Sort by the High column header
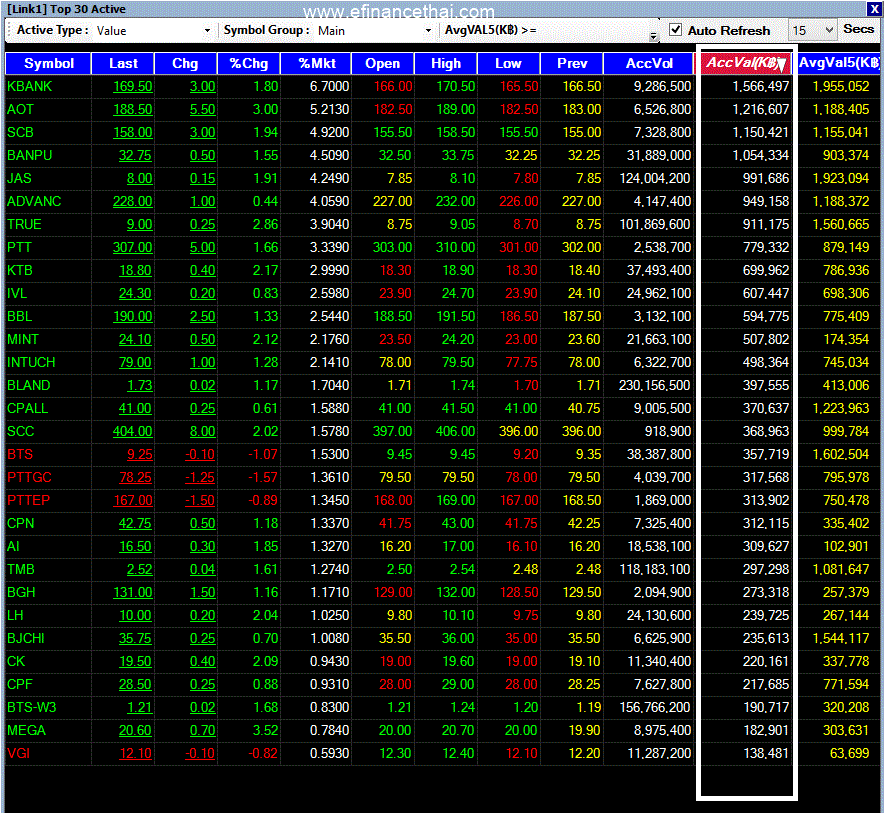Image resolution: width=885 pixels, height=813 pixels. click(446, 63)
